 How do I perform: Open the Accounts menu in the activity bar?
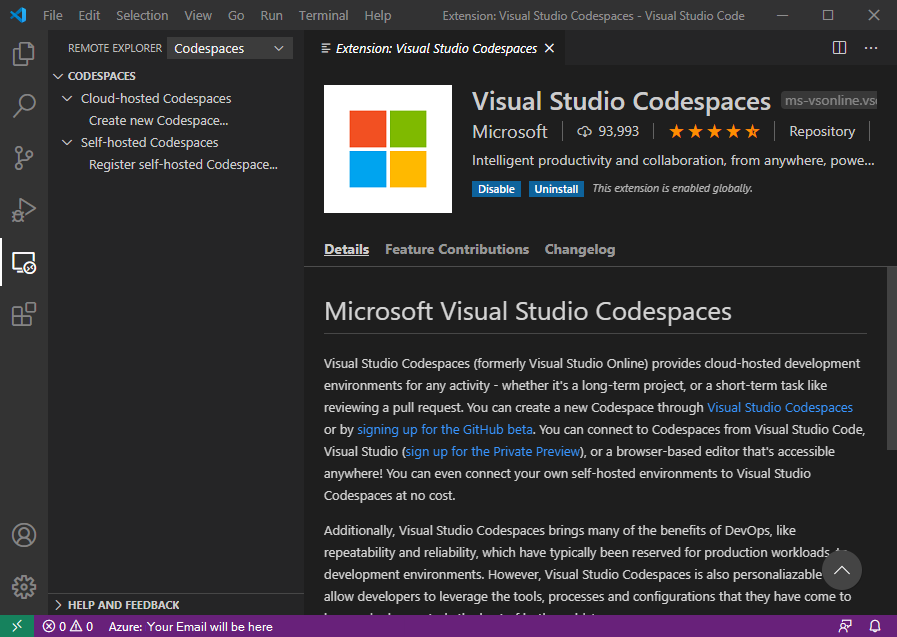click(23, 535)
